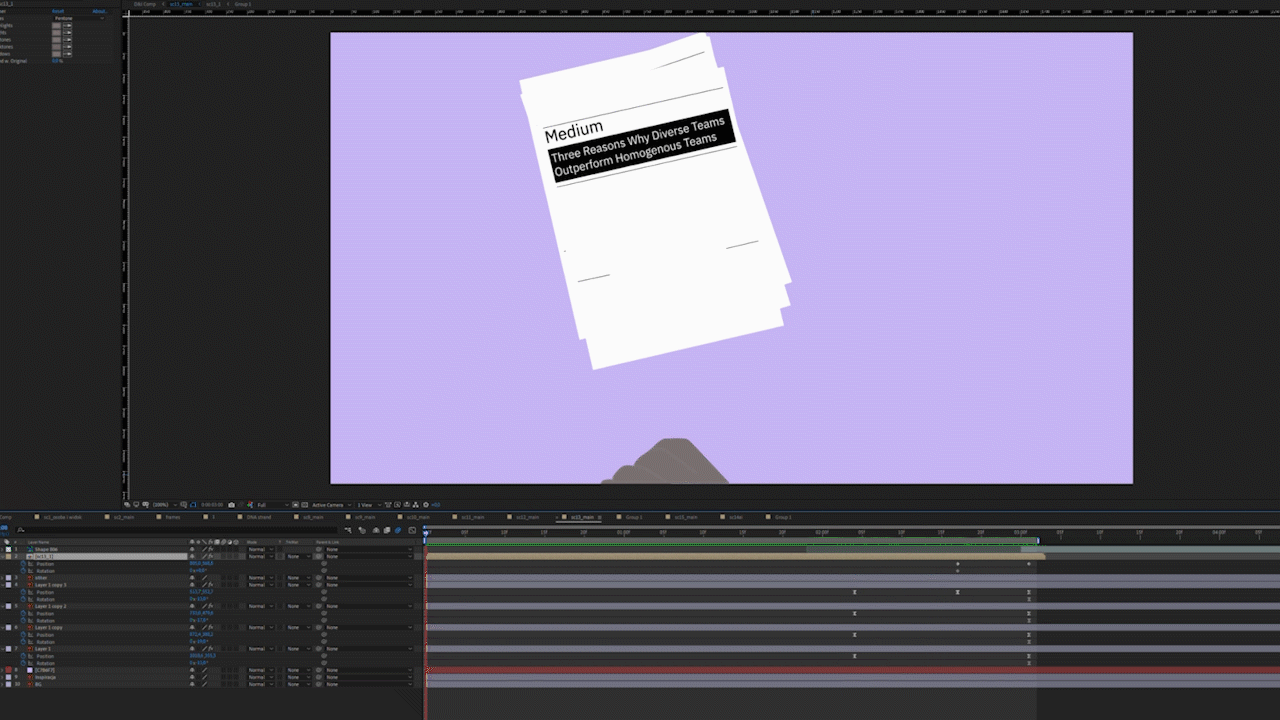The height and width of the screenshot is (720, 1280).
Task: Open sc13_1 in the viewer breadcrumb
Action: [x=213, y=4]
